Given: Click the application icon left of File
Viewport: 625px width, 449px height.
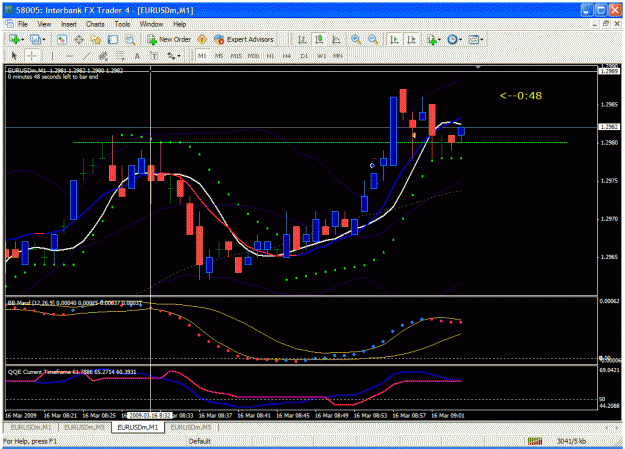Looking at the screenshot, I should point(9,24).
